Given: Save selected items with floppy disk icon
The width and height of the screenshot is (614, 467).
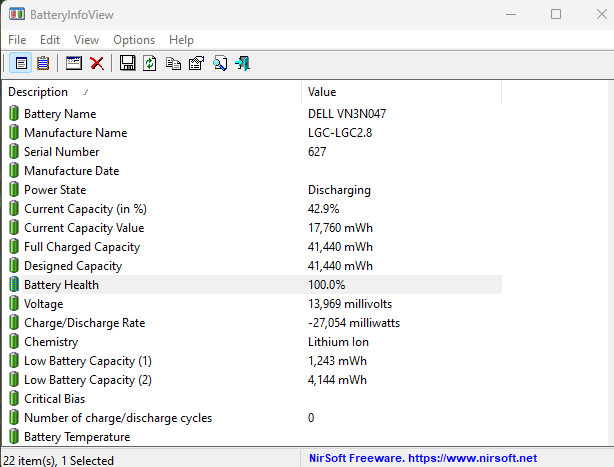Looking at the screenshot, I should [127, 63].
